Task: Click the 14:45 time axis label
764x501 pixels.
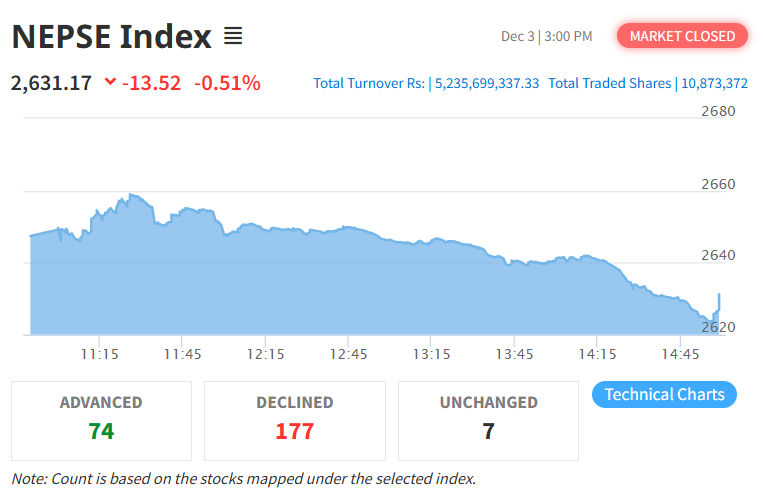Action: pyautogui.click(x=680, y=354)
